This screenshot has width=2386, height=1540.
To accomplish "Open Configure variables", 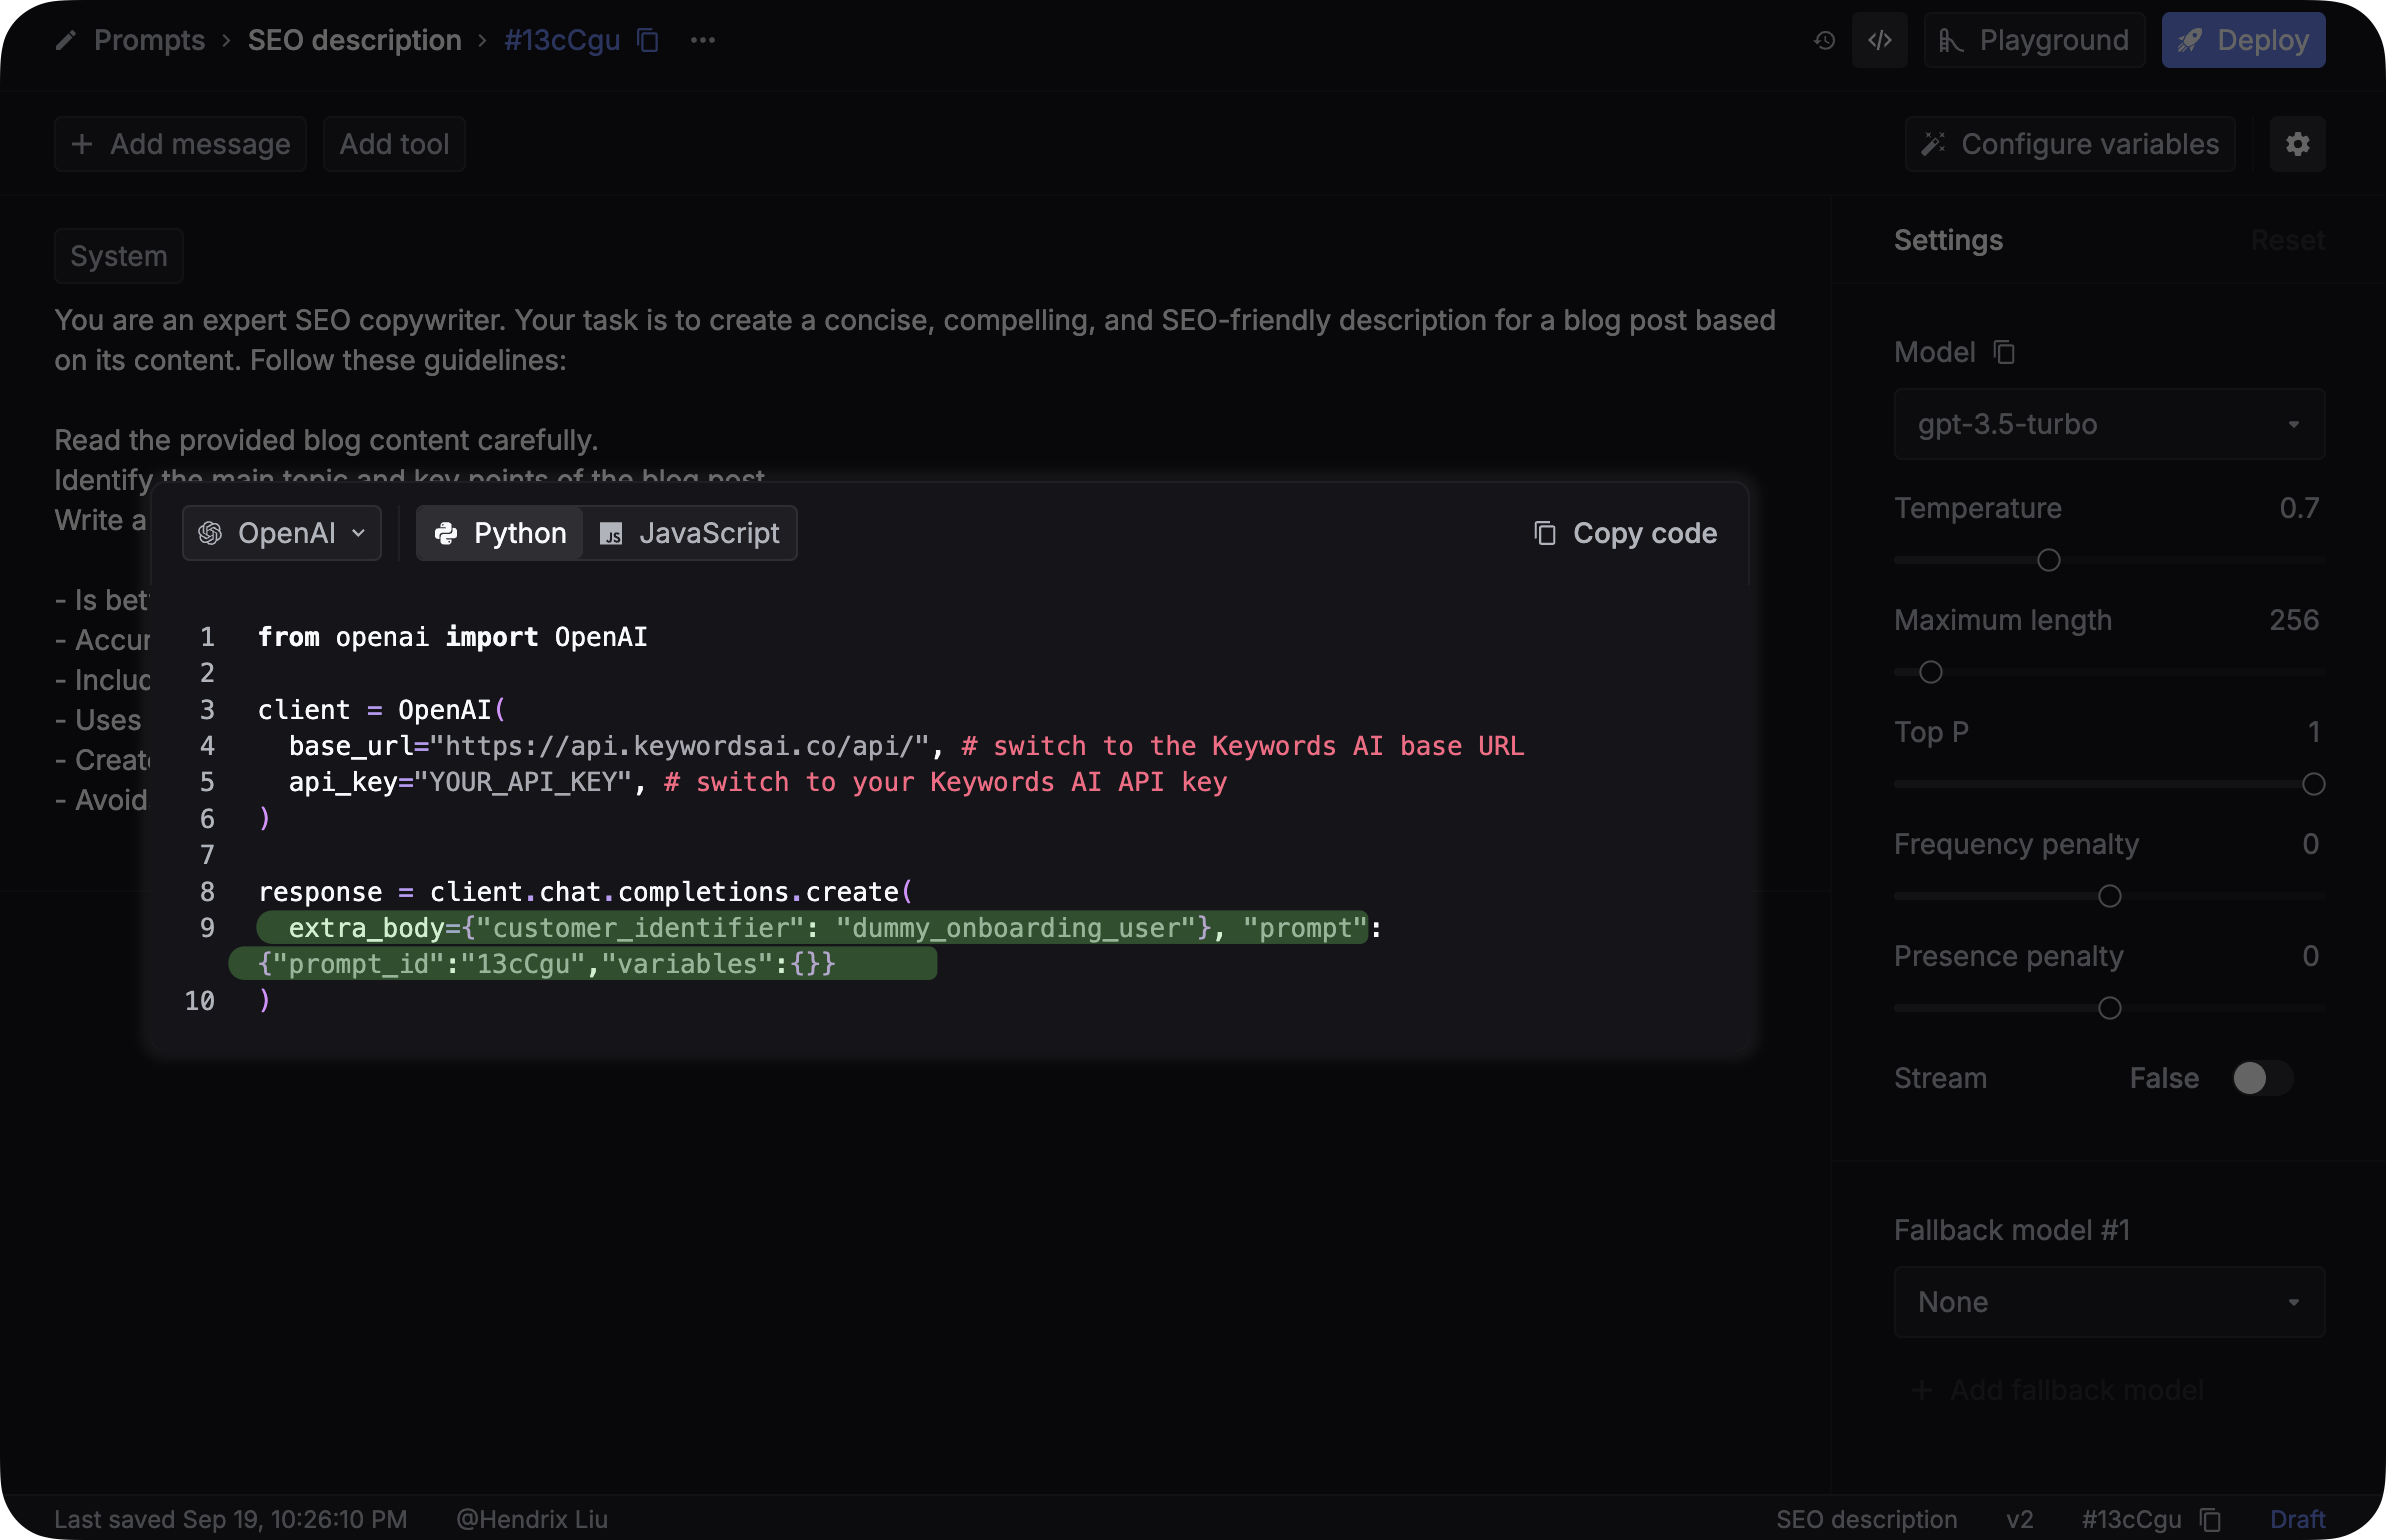I will (x=2070, y=144).
